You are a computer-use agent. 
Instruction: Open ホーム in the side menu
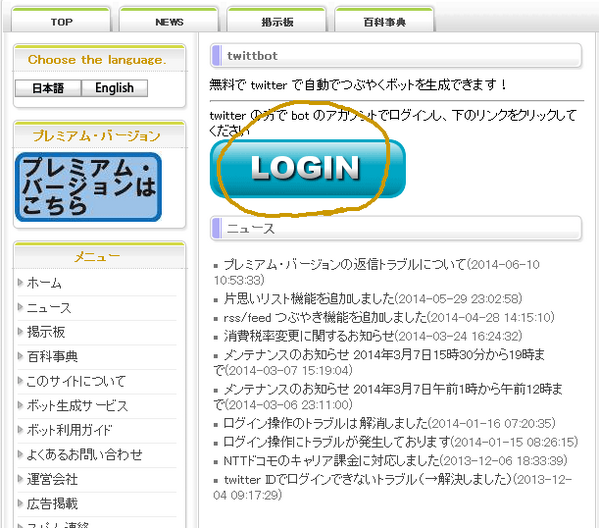click(44, 283)
